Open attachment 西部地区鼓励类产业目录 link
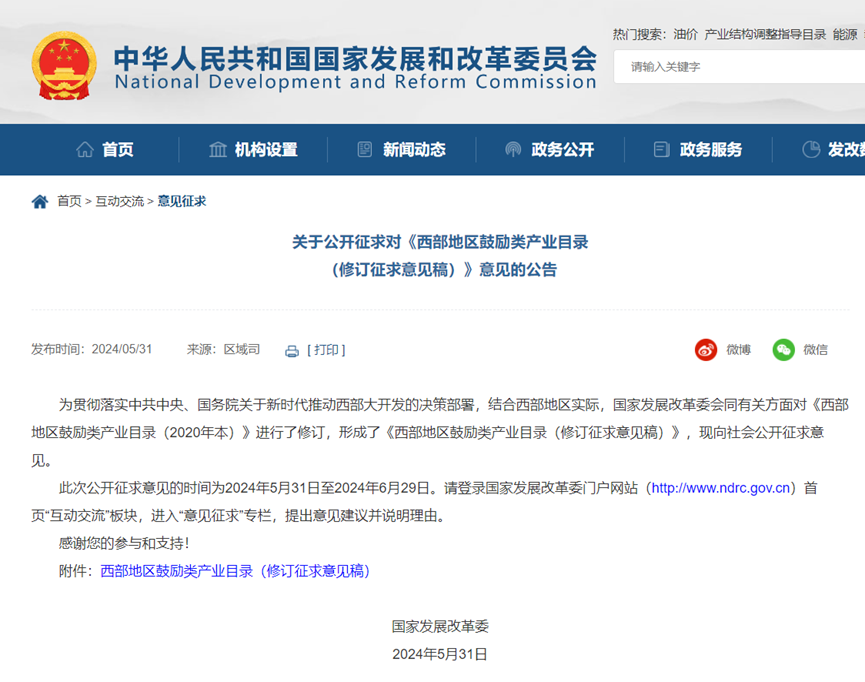Screen dimensions: 865x682 pos(235,571)
